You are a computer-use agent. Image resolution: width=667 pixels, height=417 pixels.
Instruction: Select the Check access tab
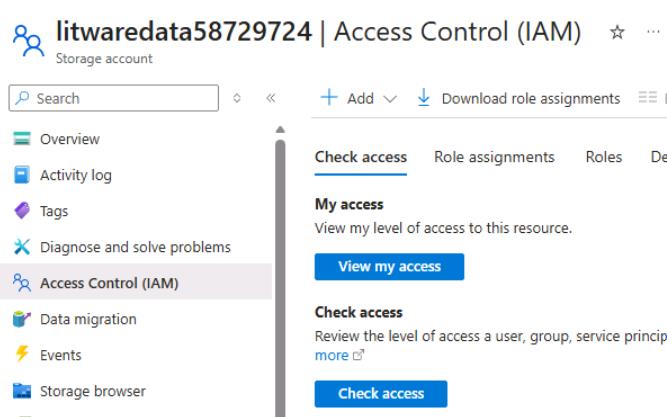click(361, 157)
